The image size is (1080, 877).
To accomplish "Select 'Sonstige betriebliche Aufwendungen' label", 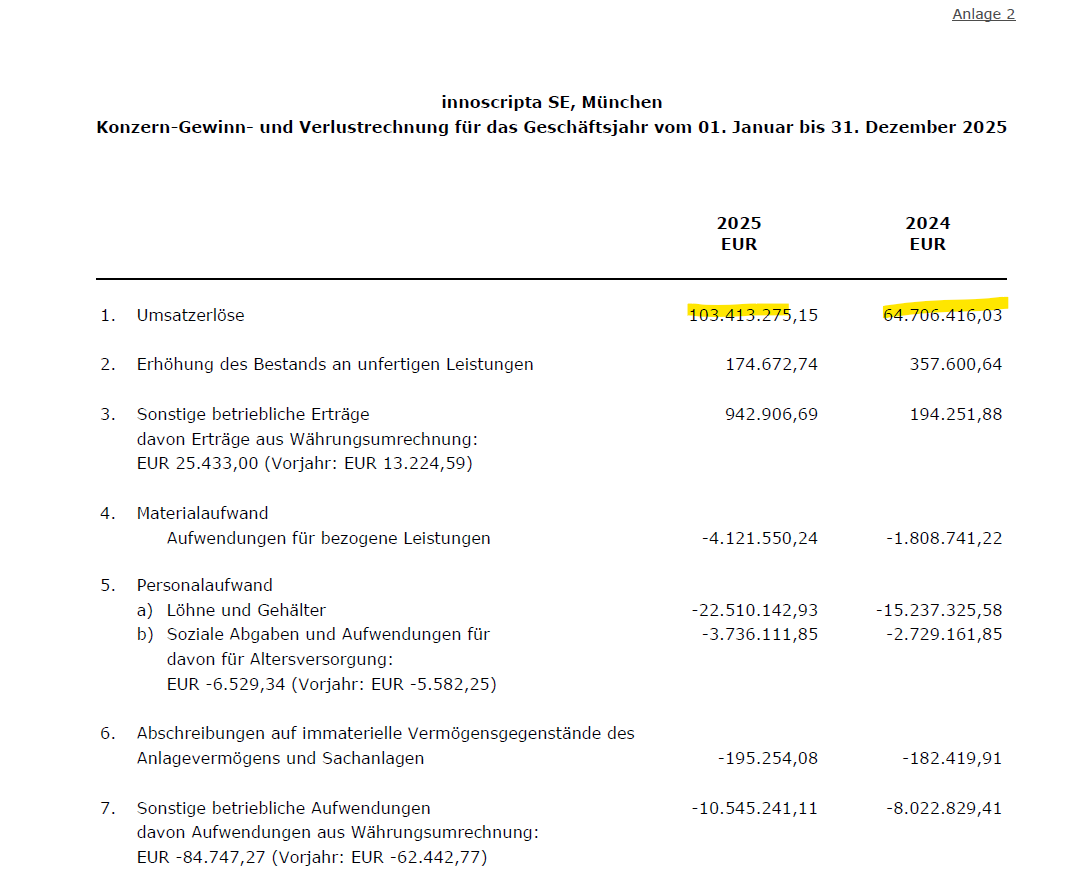I will (284, 809).
